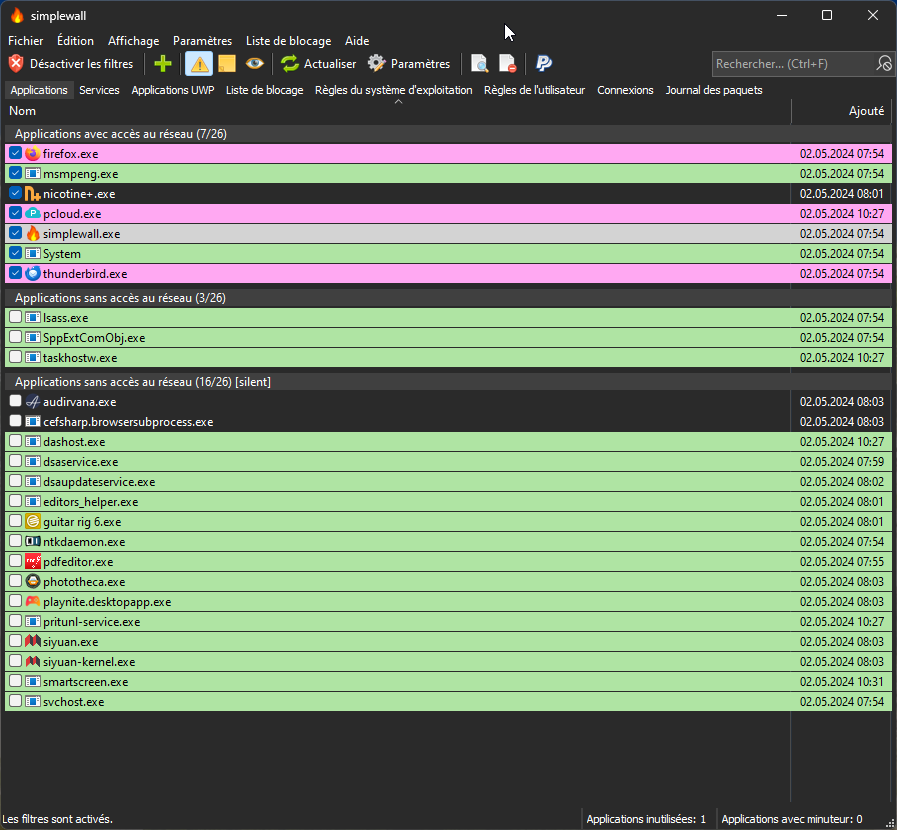The image size is (897, 830).
Task: Open the Liste de blocage tab
Action: (264, 90)
